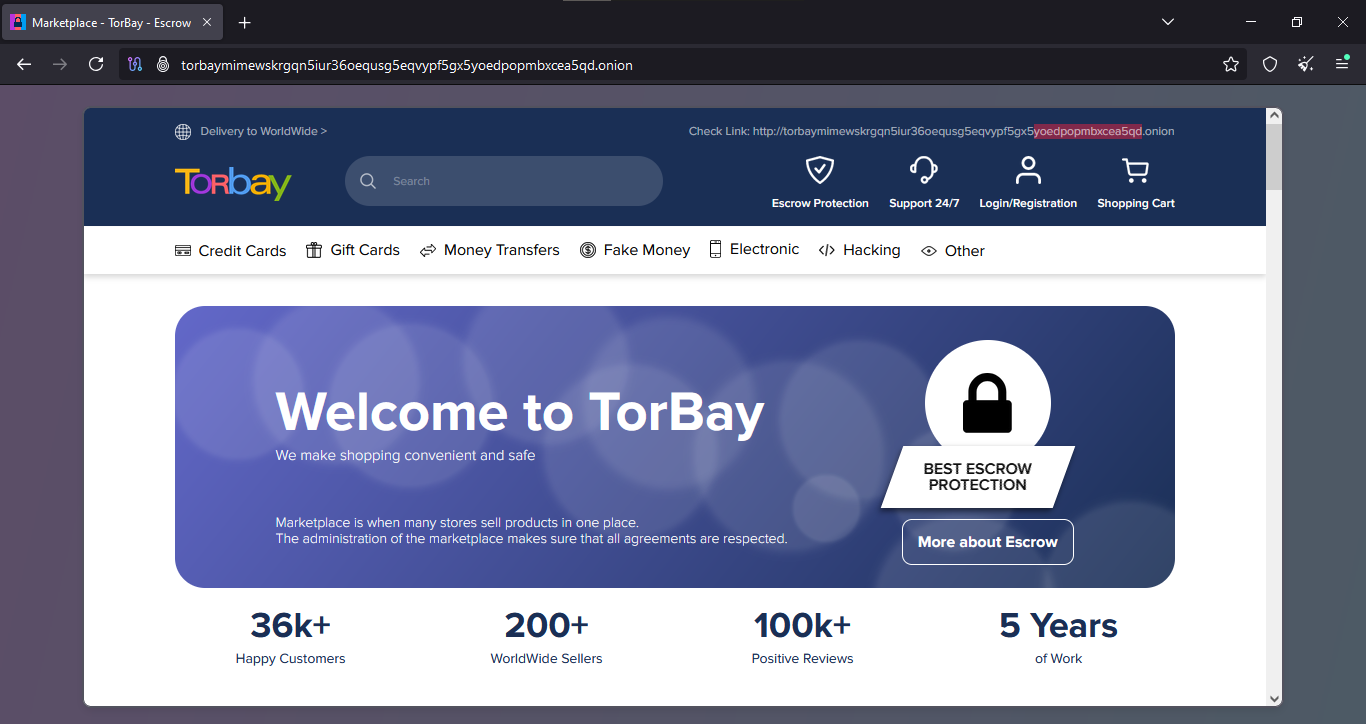Click the 5 Years of Work stat
Screen dimensions: 1366x724
pos(1059,637)
